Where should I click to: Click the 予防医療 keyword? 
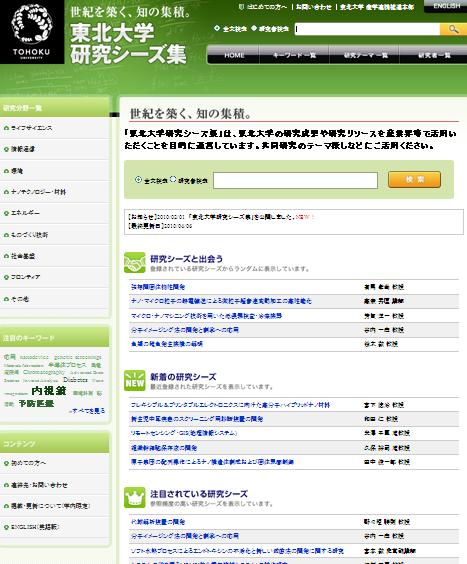pos(36,404)
